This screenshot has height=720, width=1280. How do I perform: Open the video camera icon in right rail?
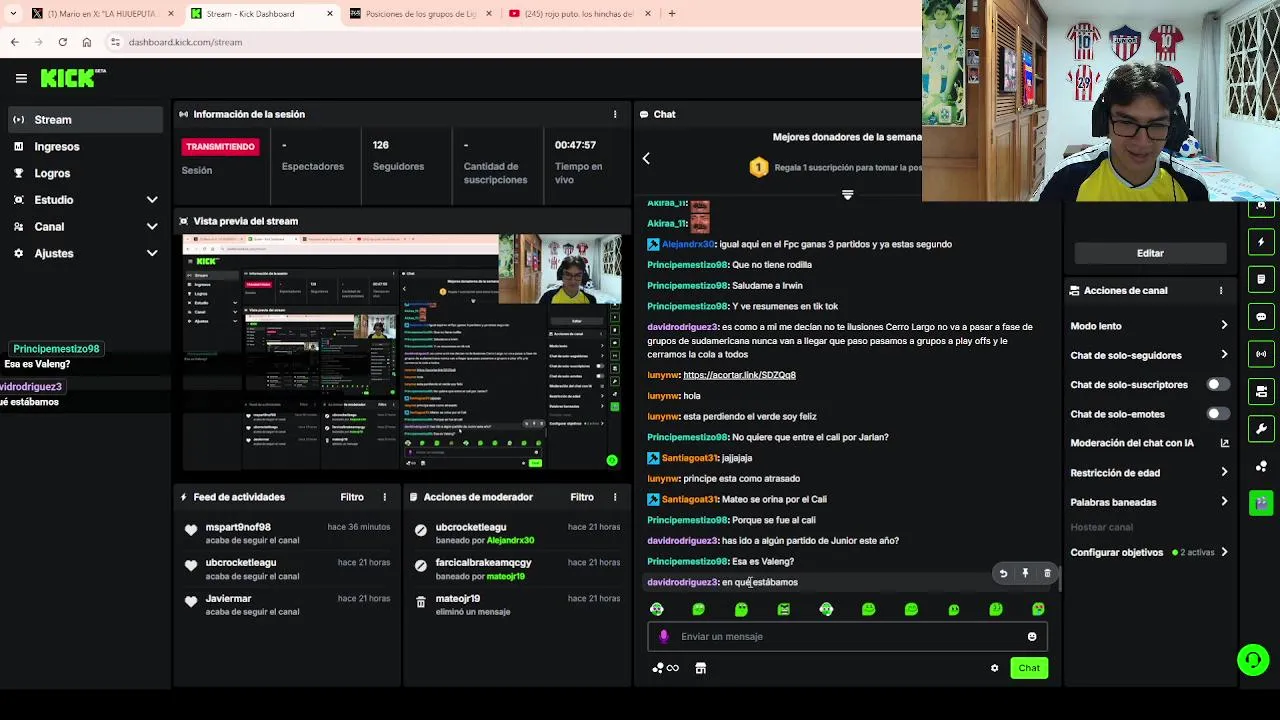click(1261, 391)
